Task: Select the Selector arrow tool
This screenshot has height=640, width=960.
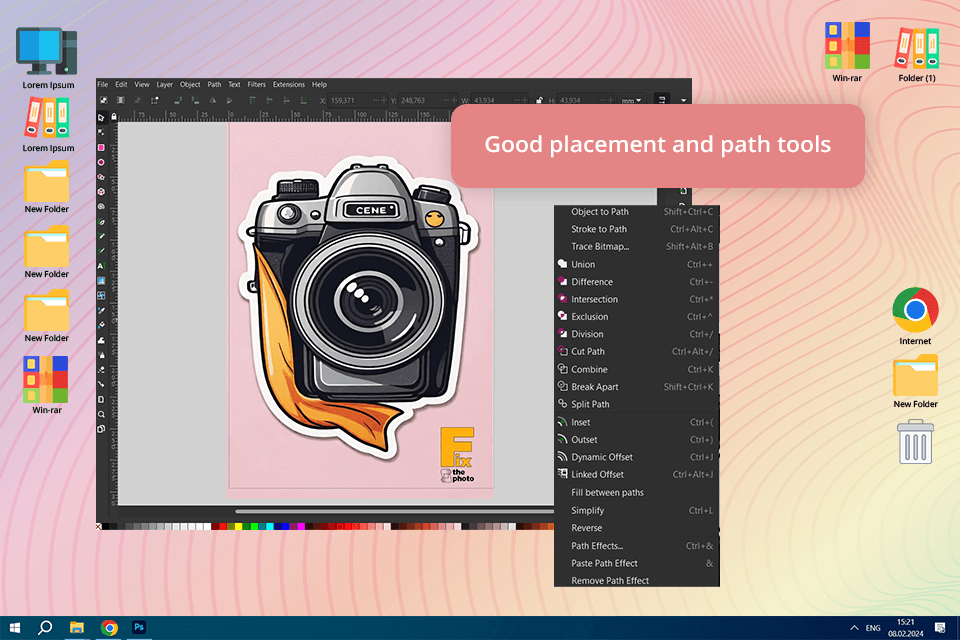Action: [101, 118]
